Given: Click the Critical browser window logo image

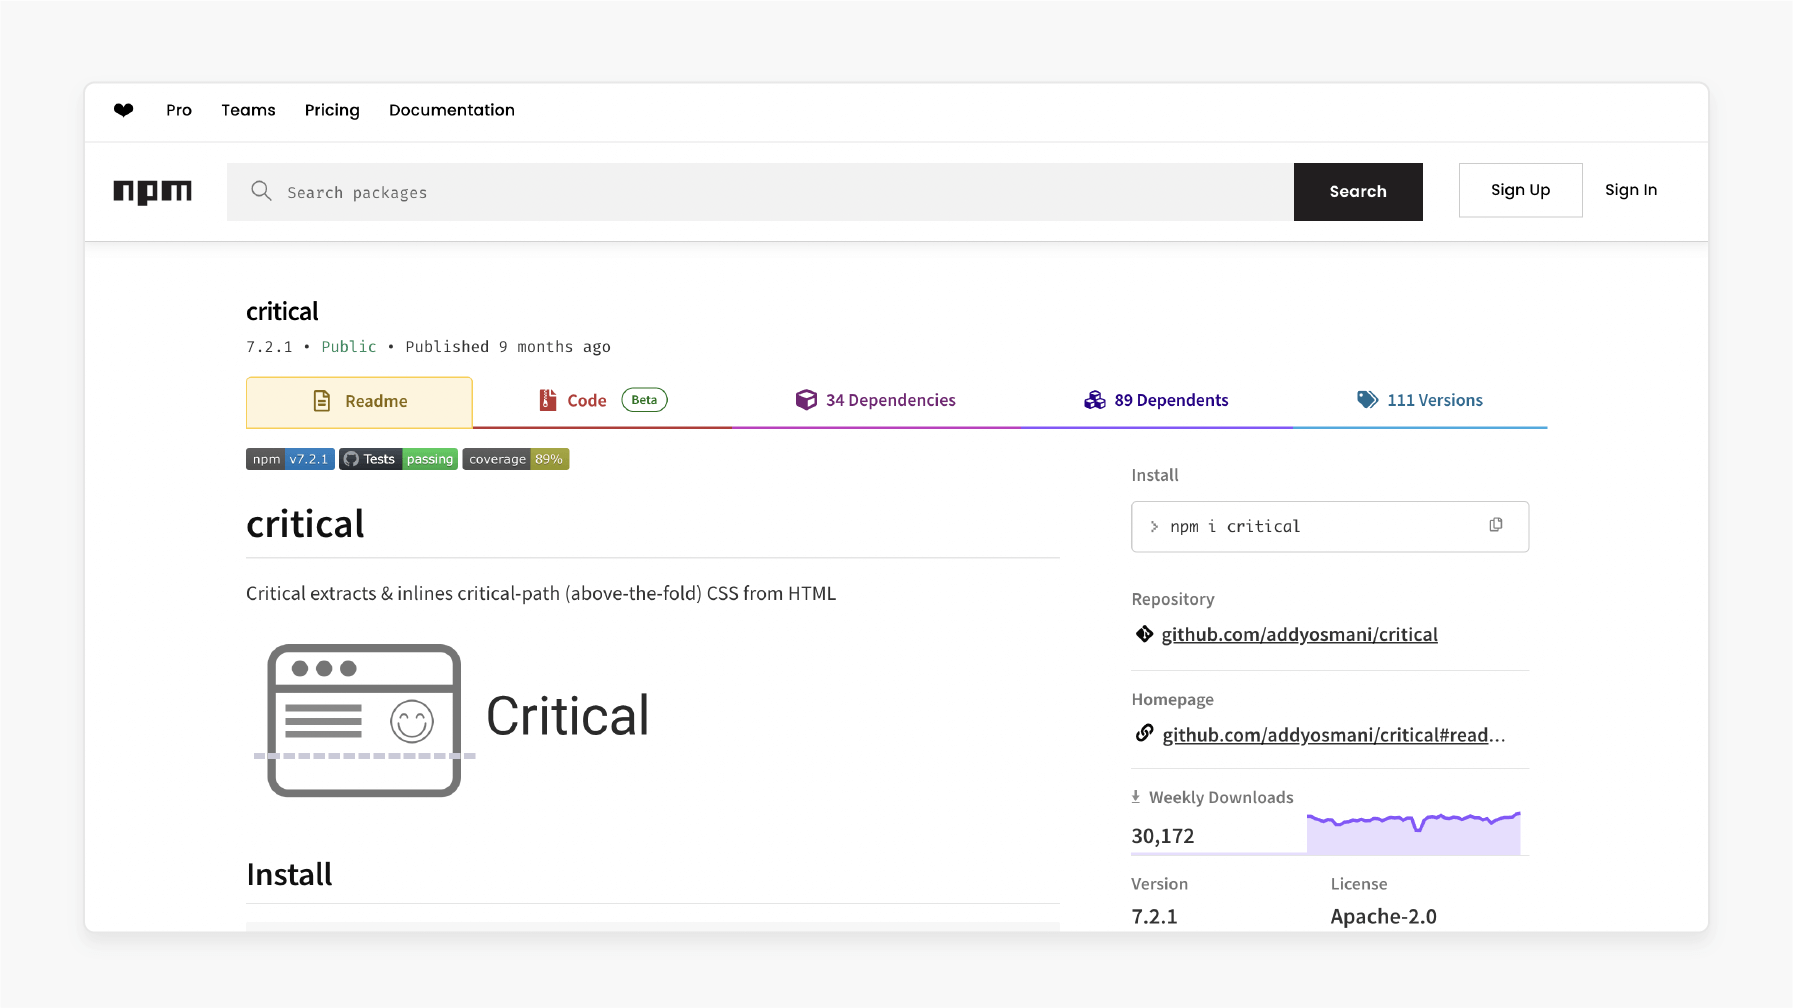Looking at the screenshot, I should click(x=364, y=720).
